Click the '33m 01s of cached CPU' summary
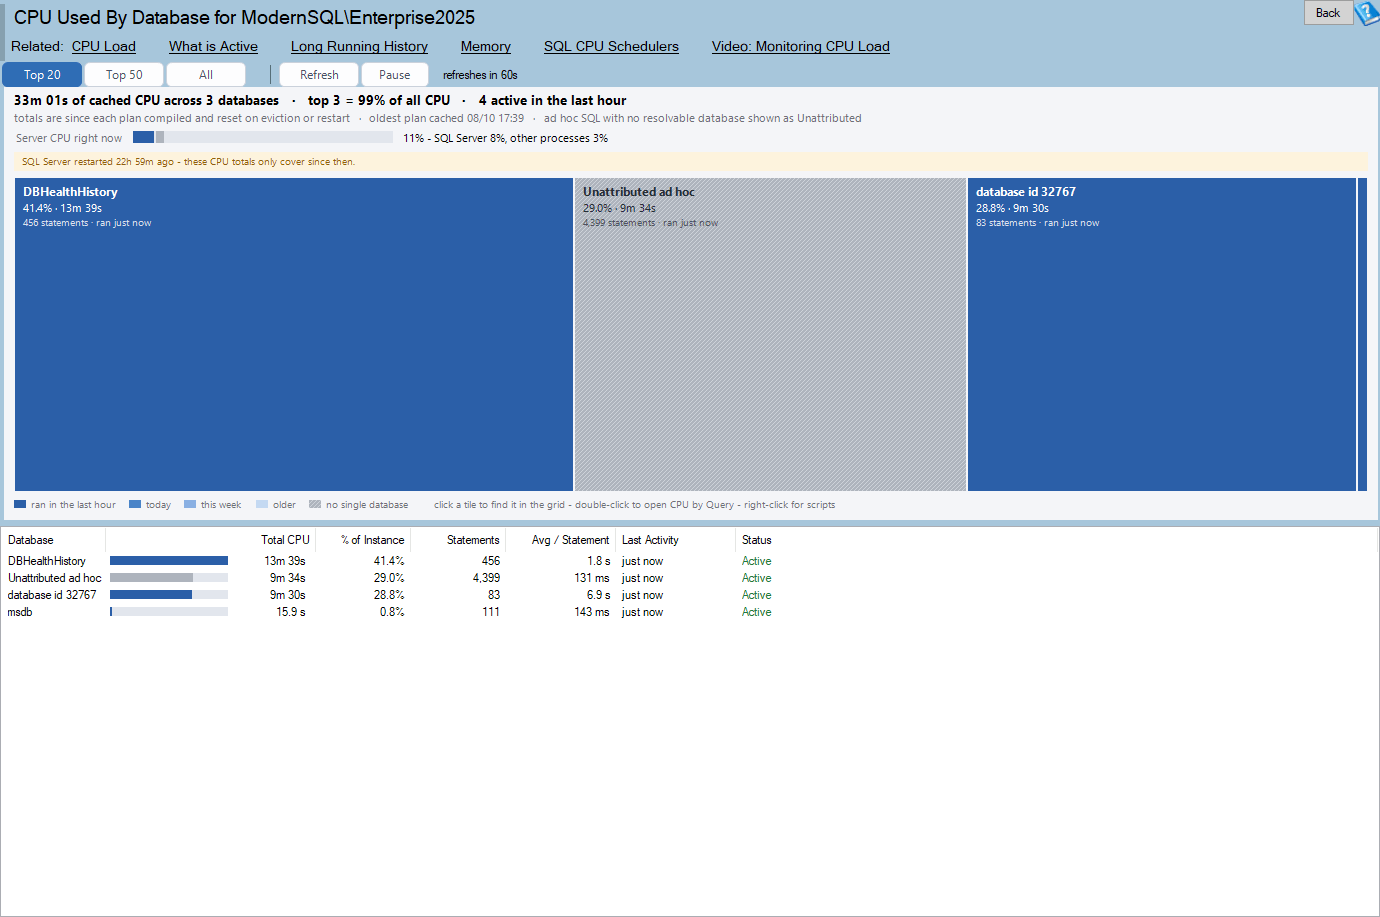The image size is (1380, 917). [x=146, y=100]
